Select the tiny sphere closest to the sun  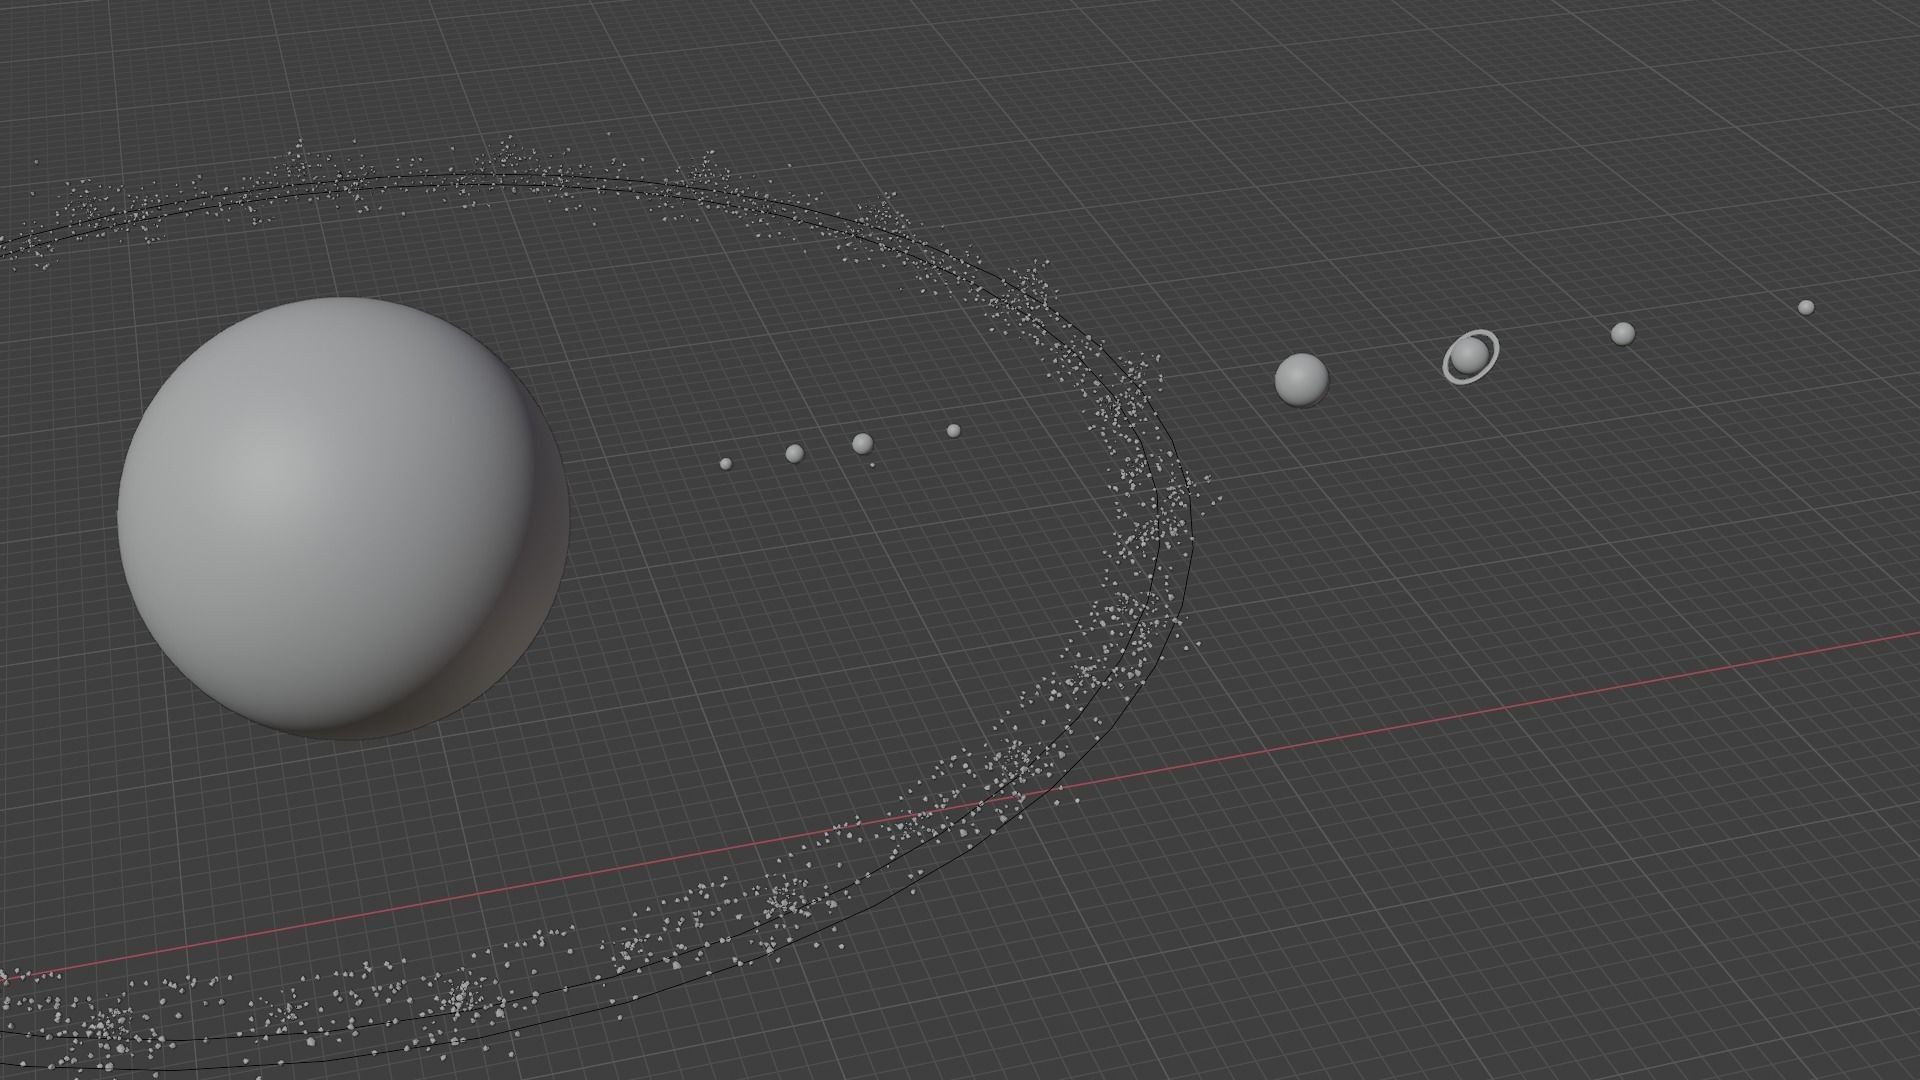pos(725,464)
